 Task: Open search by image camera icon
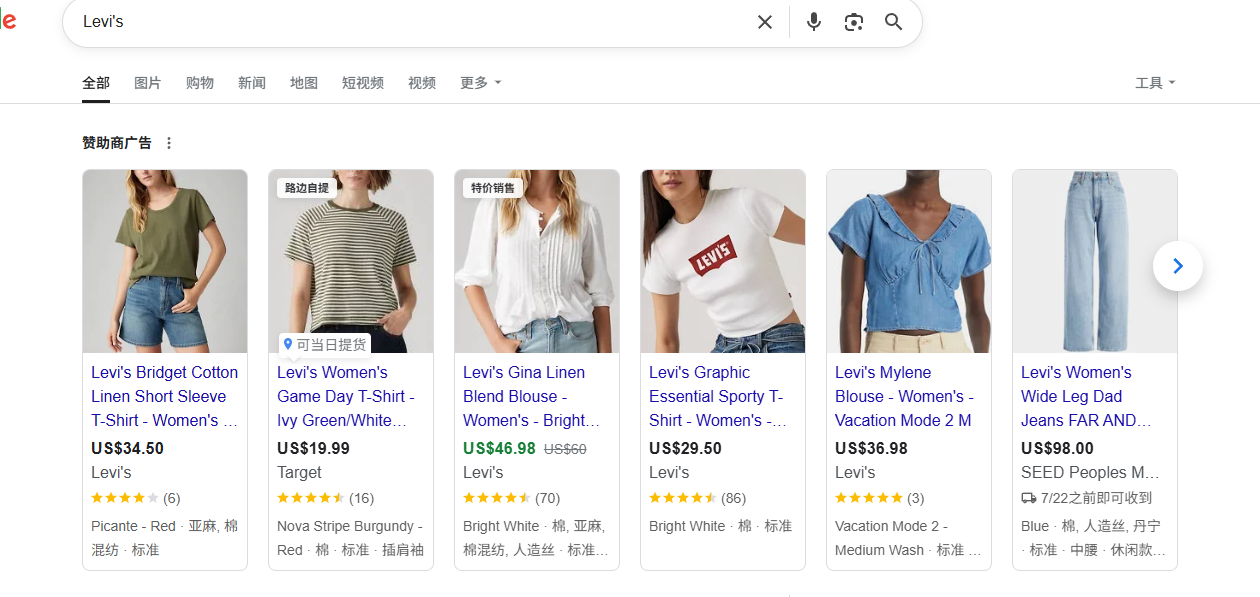pyautogui.click(x=853, y=22)
